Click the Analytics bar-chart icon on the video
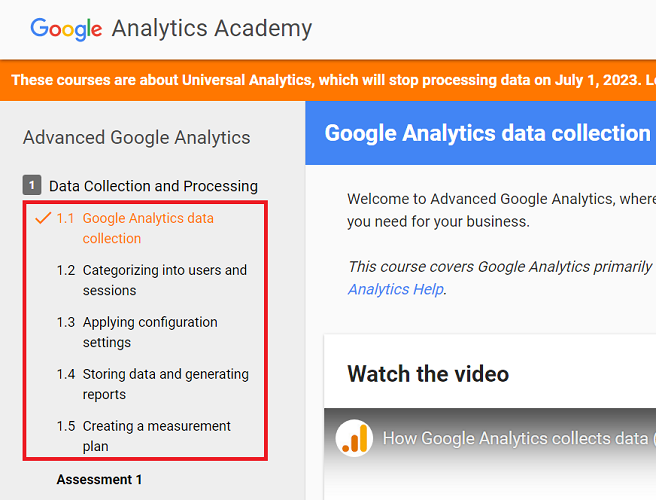Screen dimensions: 656x500 [x=353, y=438]
